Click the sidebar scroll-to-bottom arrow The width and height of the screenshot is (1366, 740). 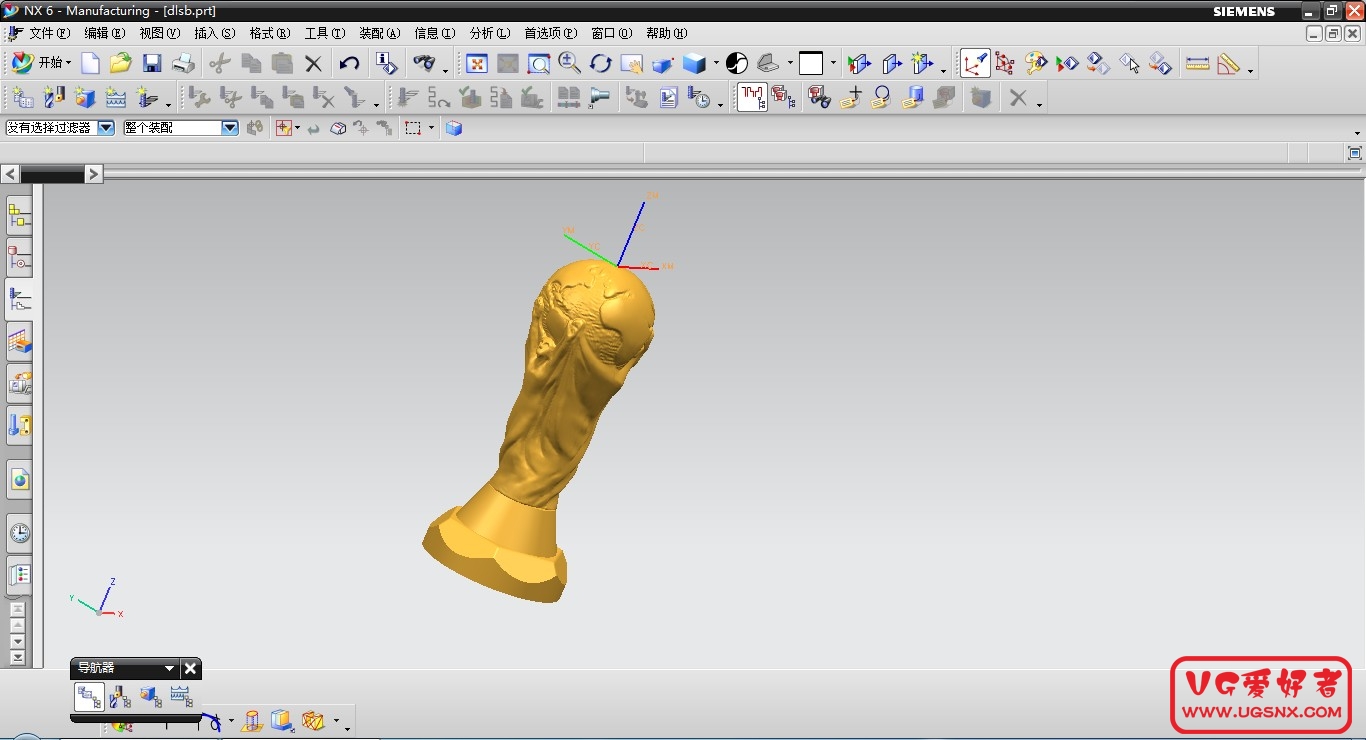[x=17, y=657]
